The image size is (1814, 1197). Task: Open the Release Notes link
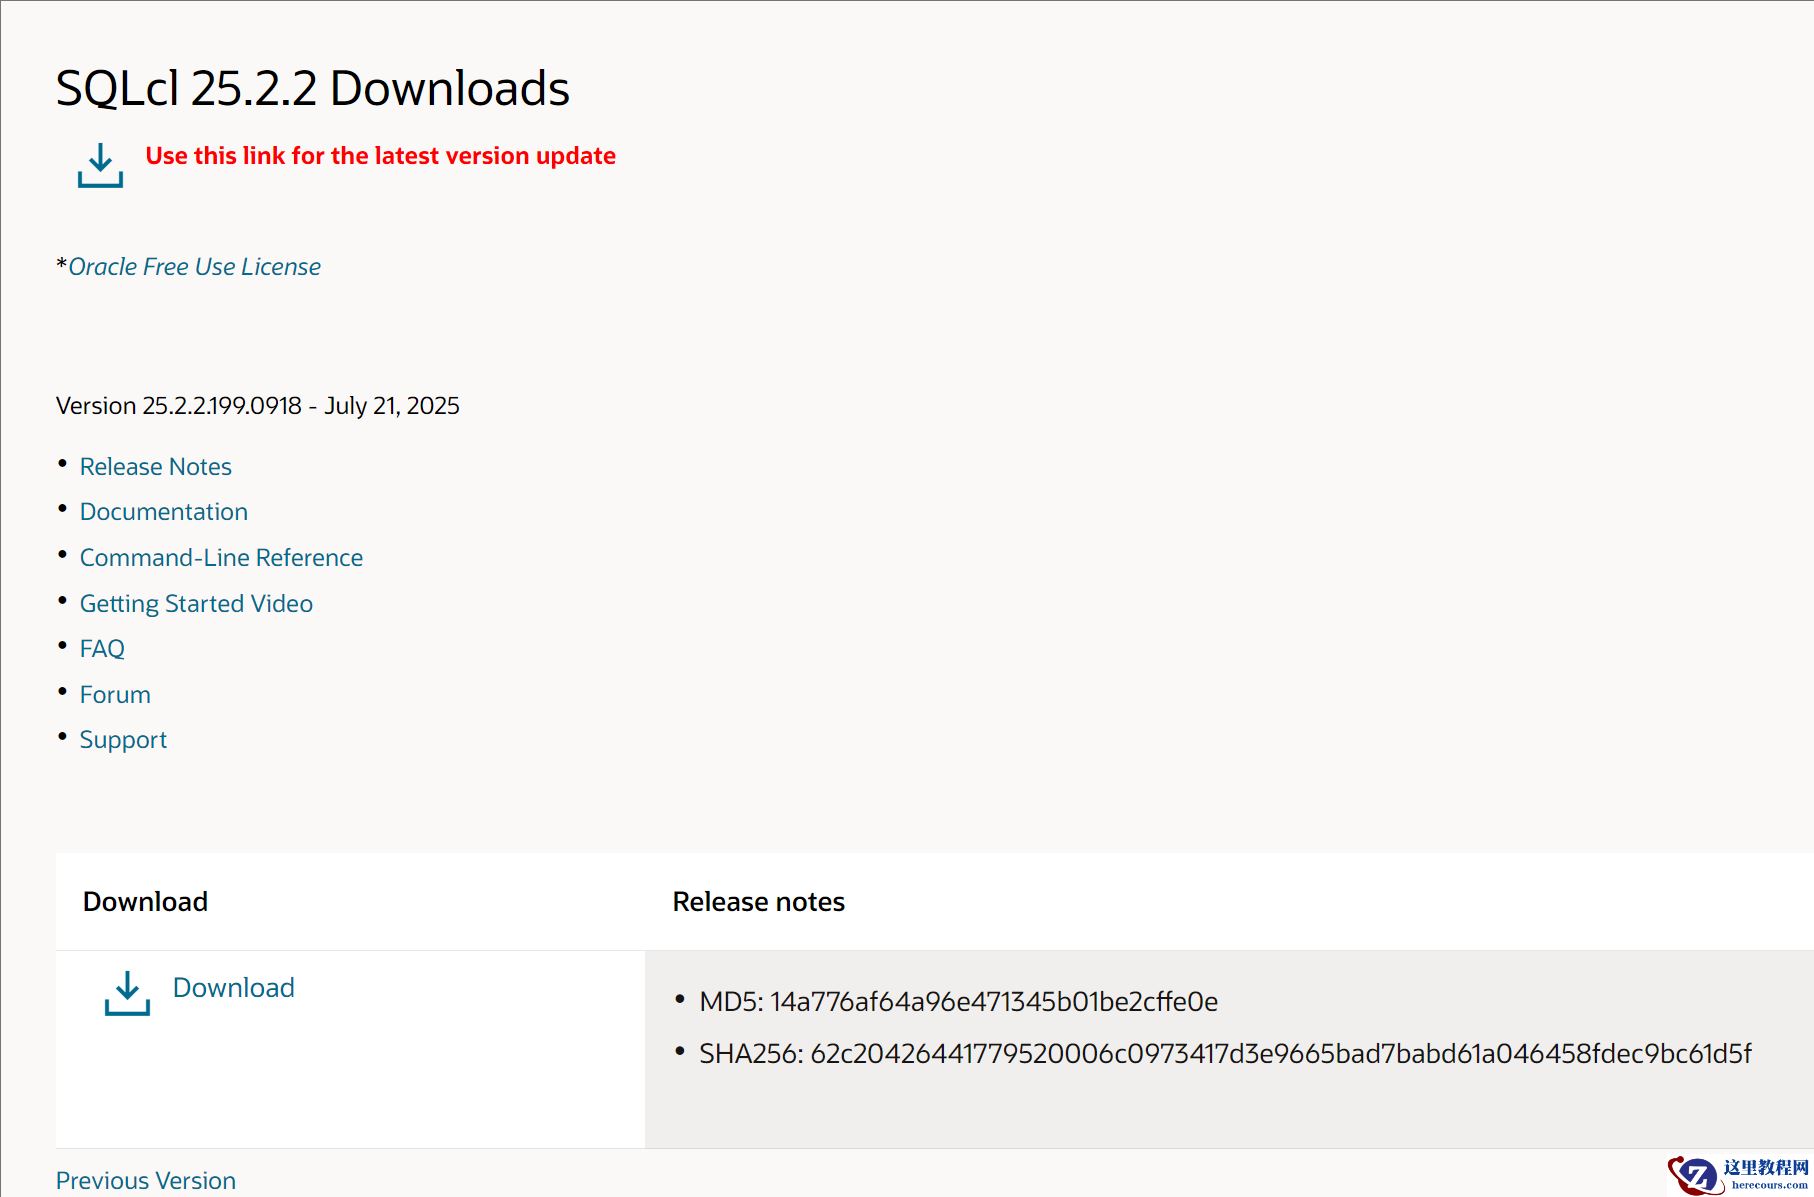155,467
